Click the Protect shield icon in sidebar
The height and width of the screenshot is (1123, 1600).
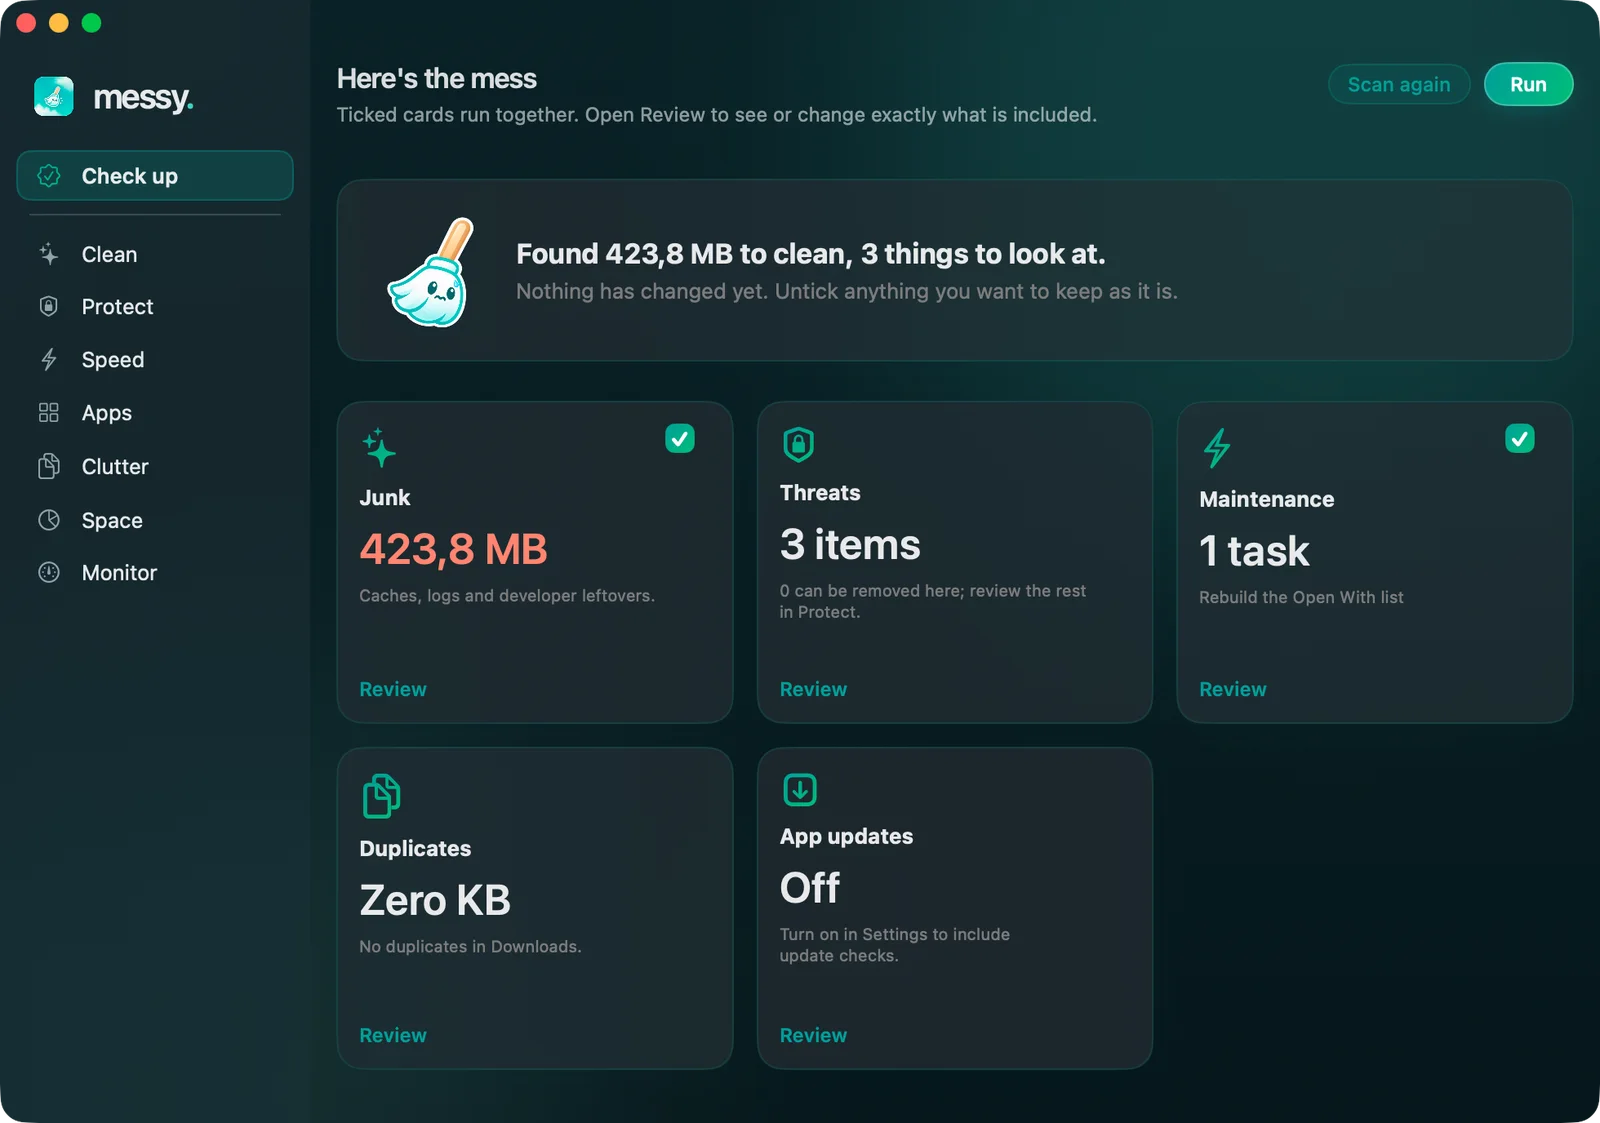click(x=49, y=306)
